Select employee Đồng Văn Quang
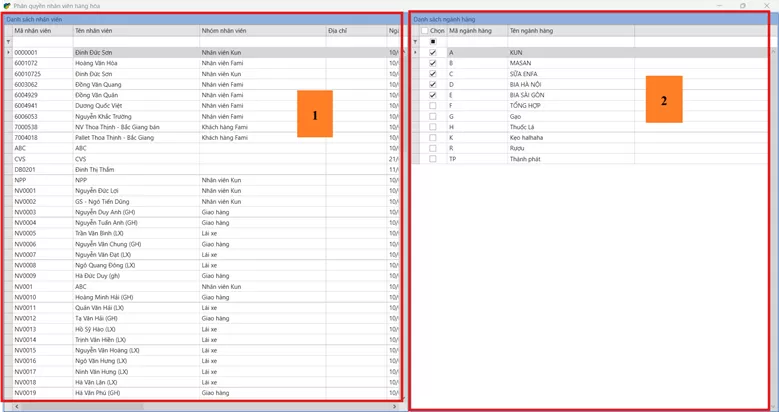Image resolution: width=779 pixels, height=412 pixels. 98,84
